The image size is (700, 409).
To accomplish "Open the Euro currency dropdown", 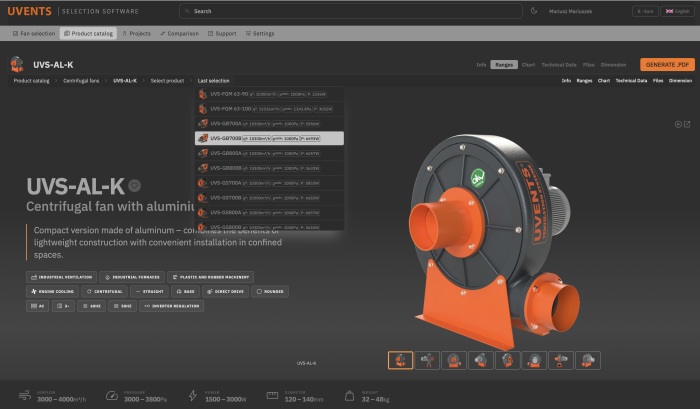I will click(x=645, y=11).
